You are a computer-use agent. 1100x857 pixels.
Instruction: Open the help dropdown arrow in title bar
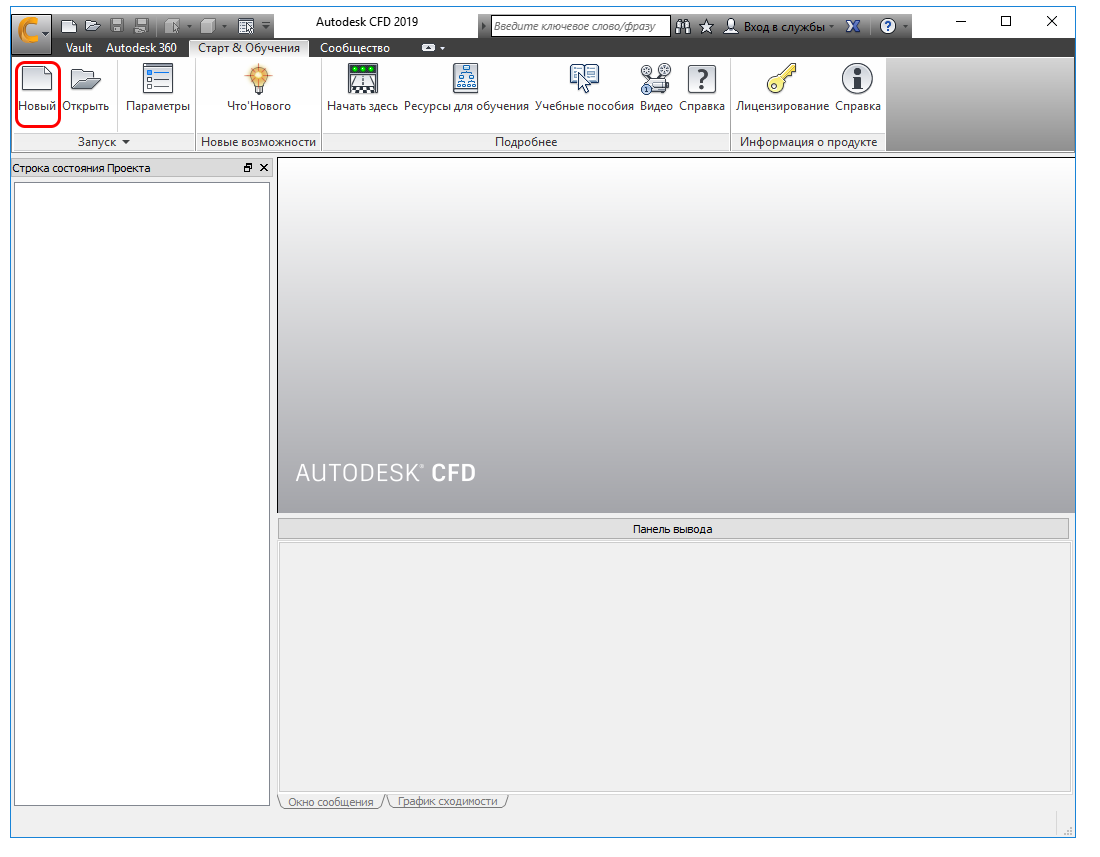(x=906, y=27)
